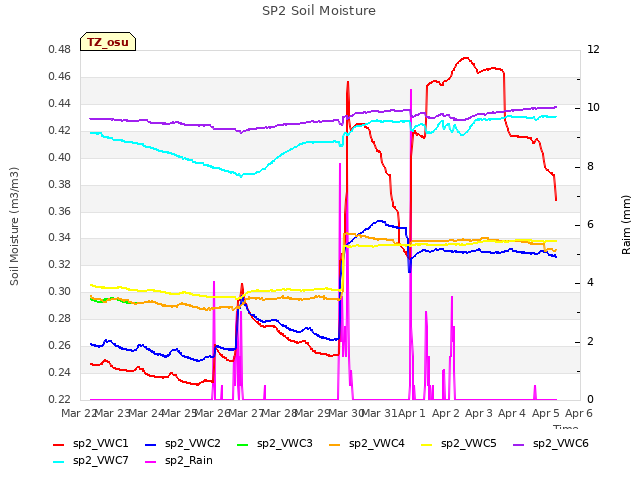
Task: Click the 0.38 left axis tick label
Action: 60,184
